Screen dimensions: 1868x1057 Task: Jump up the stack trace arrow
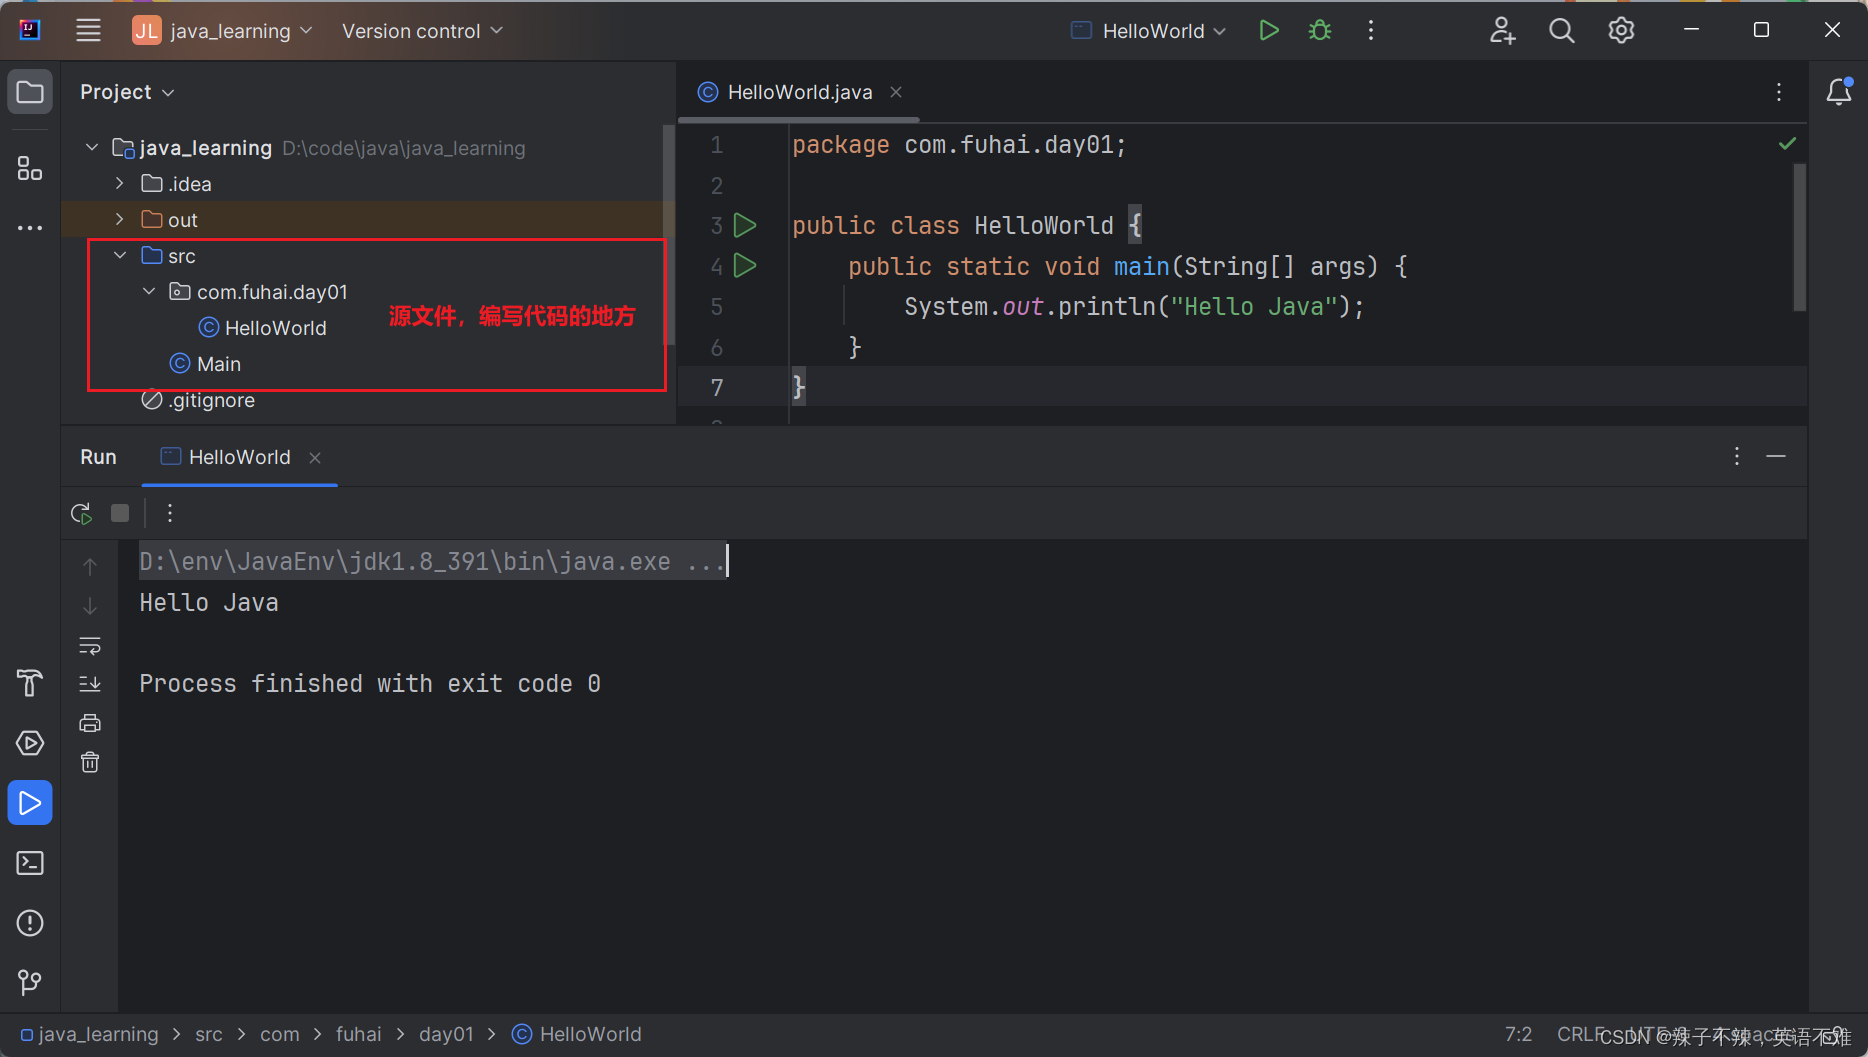pos(90,567)
